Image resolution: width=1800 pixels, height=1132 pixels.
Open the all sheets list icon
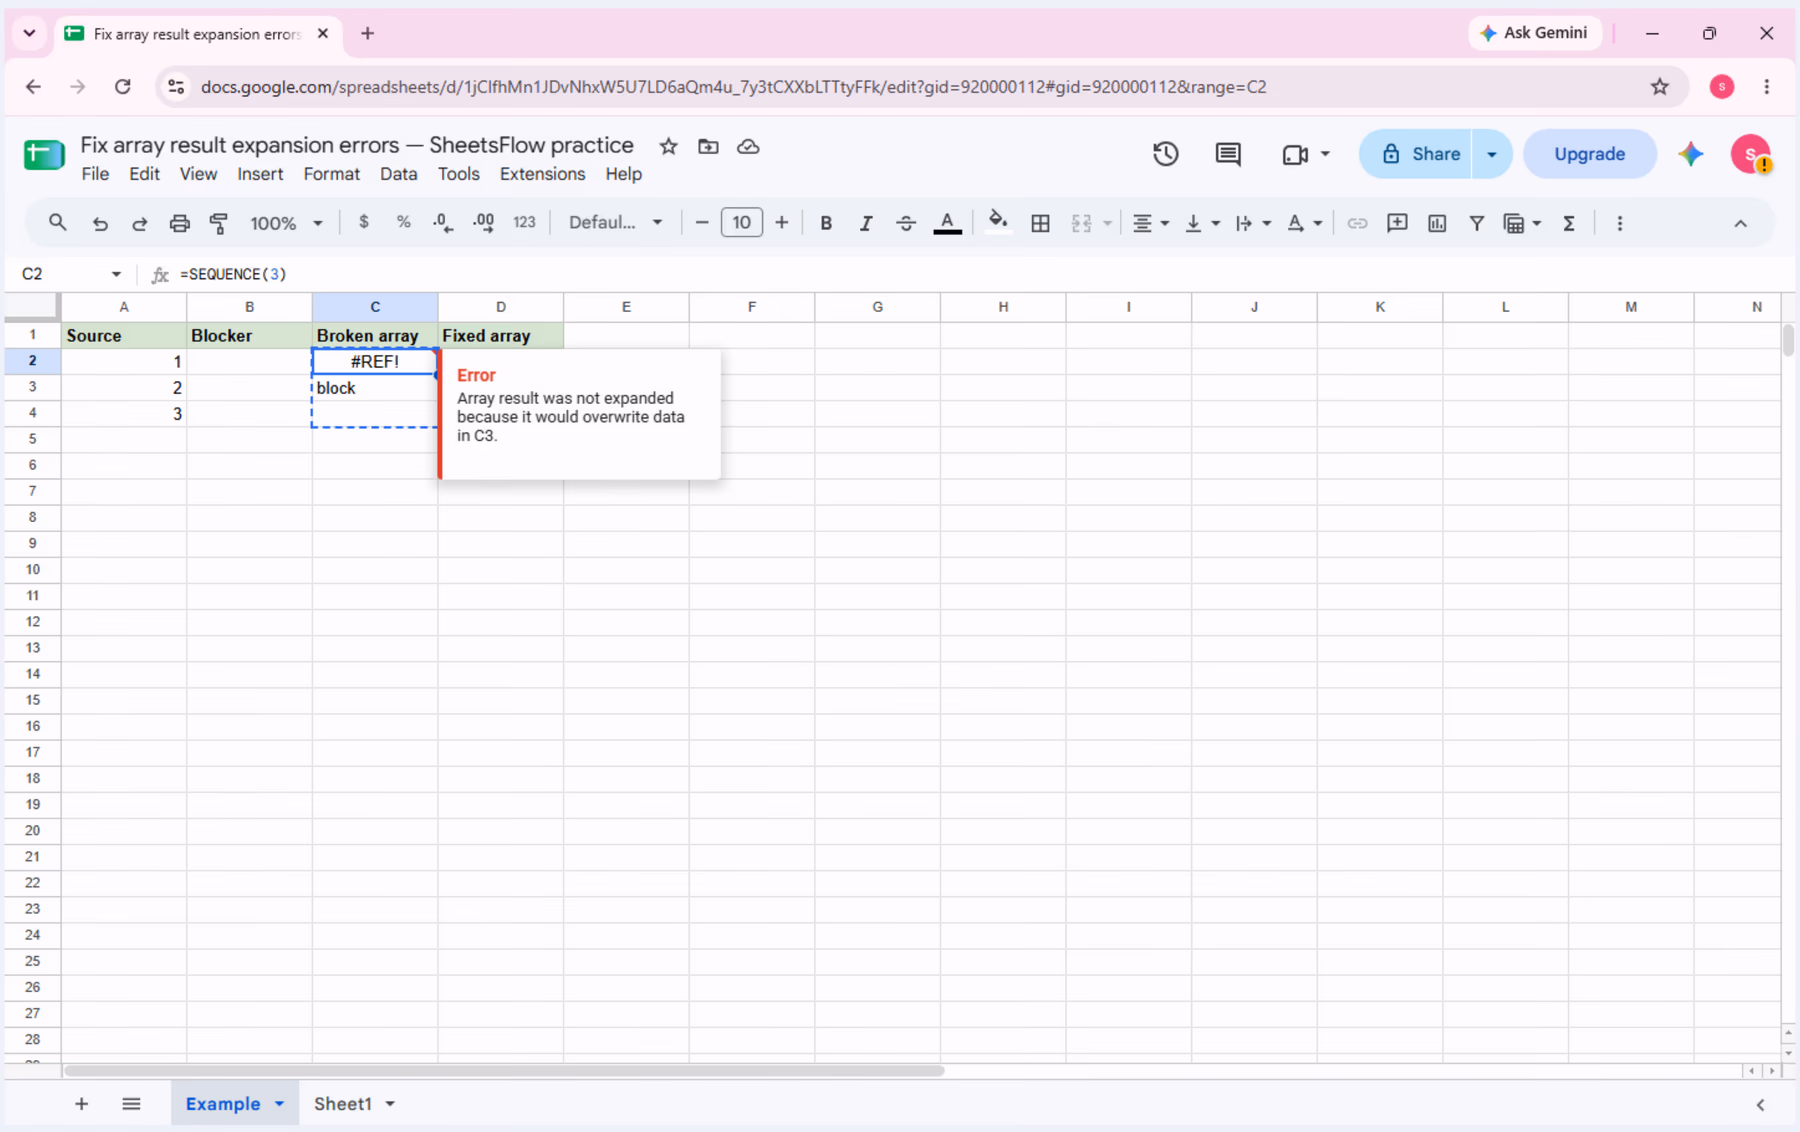pos(131,1104)
